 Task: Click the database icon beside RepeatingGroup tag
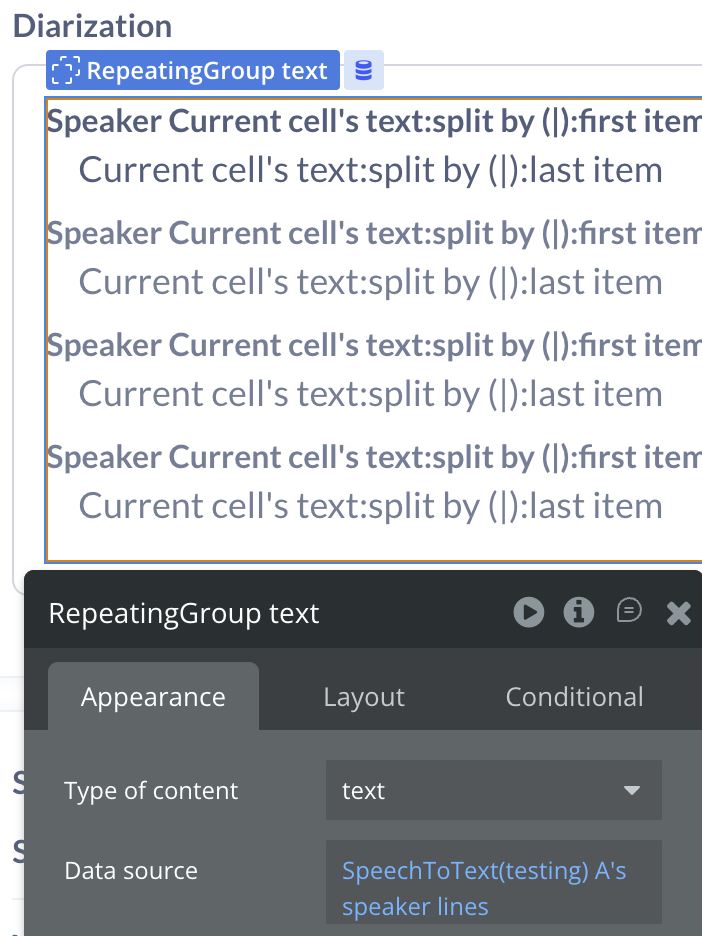[x=364, y=71]
